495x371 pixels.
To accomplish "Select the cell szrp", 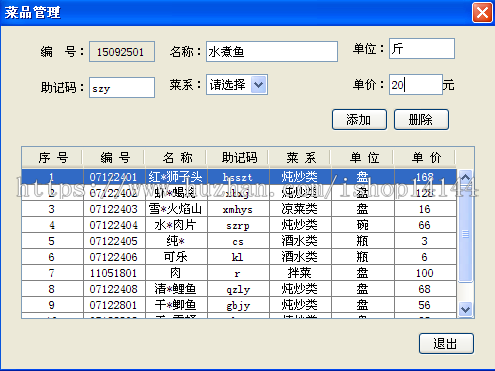I will tap(238, 225).
